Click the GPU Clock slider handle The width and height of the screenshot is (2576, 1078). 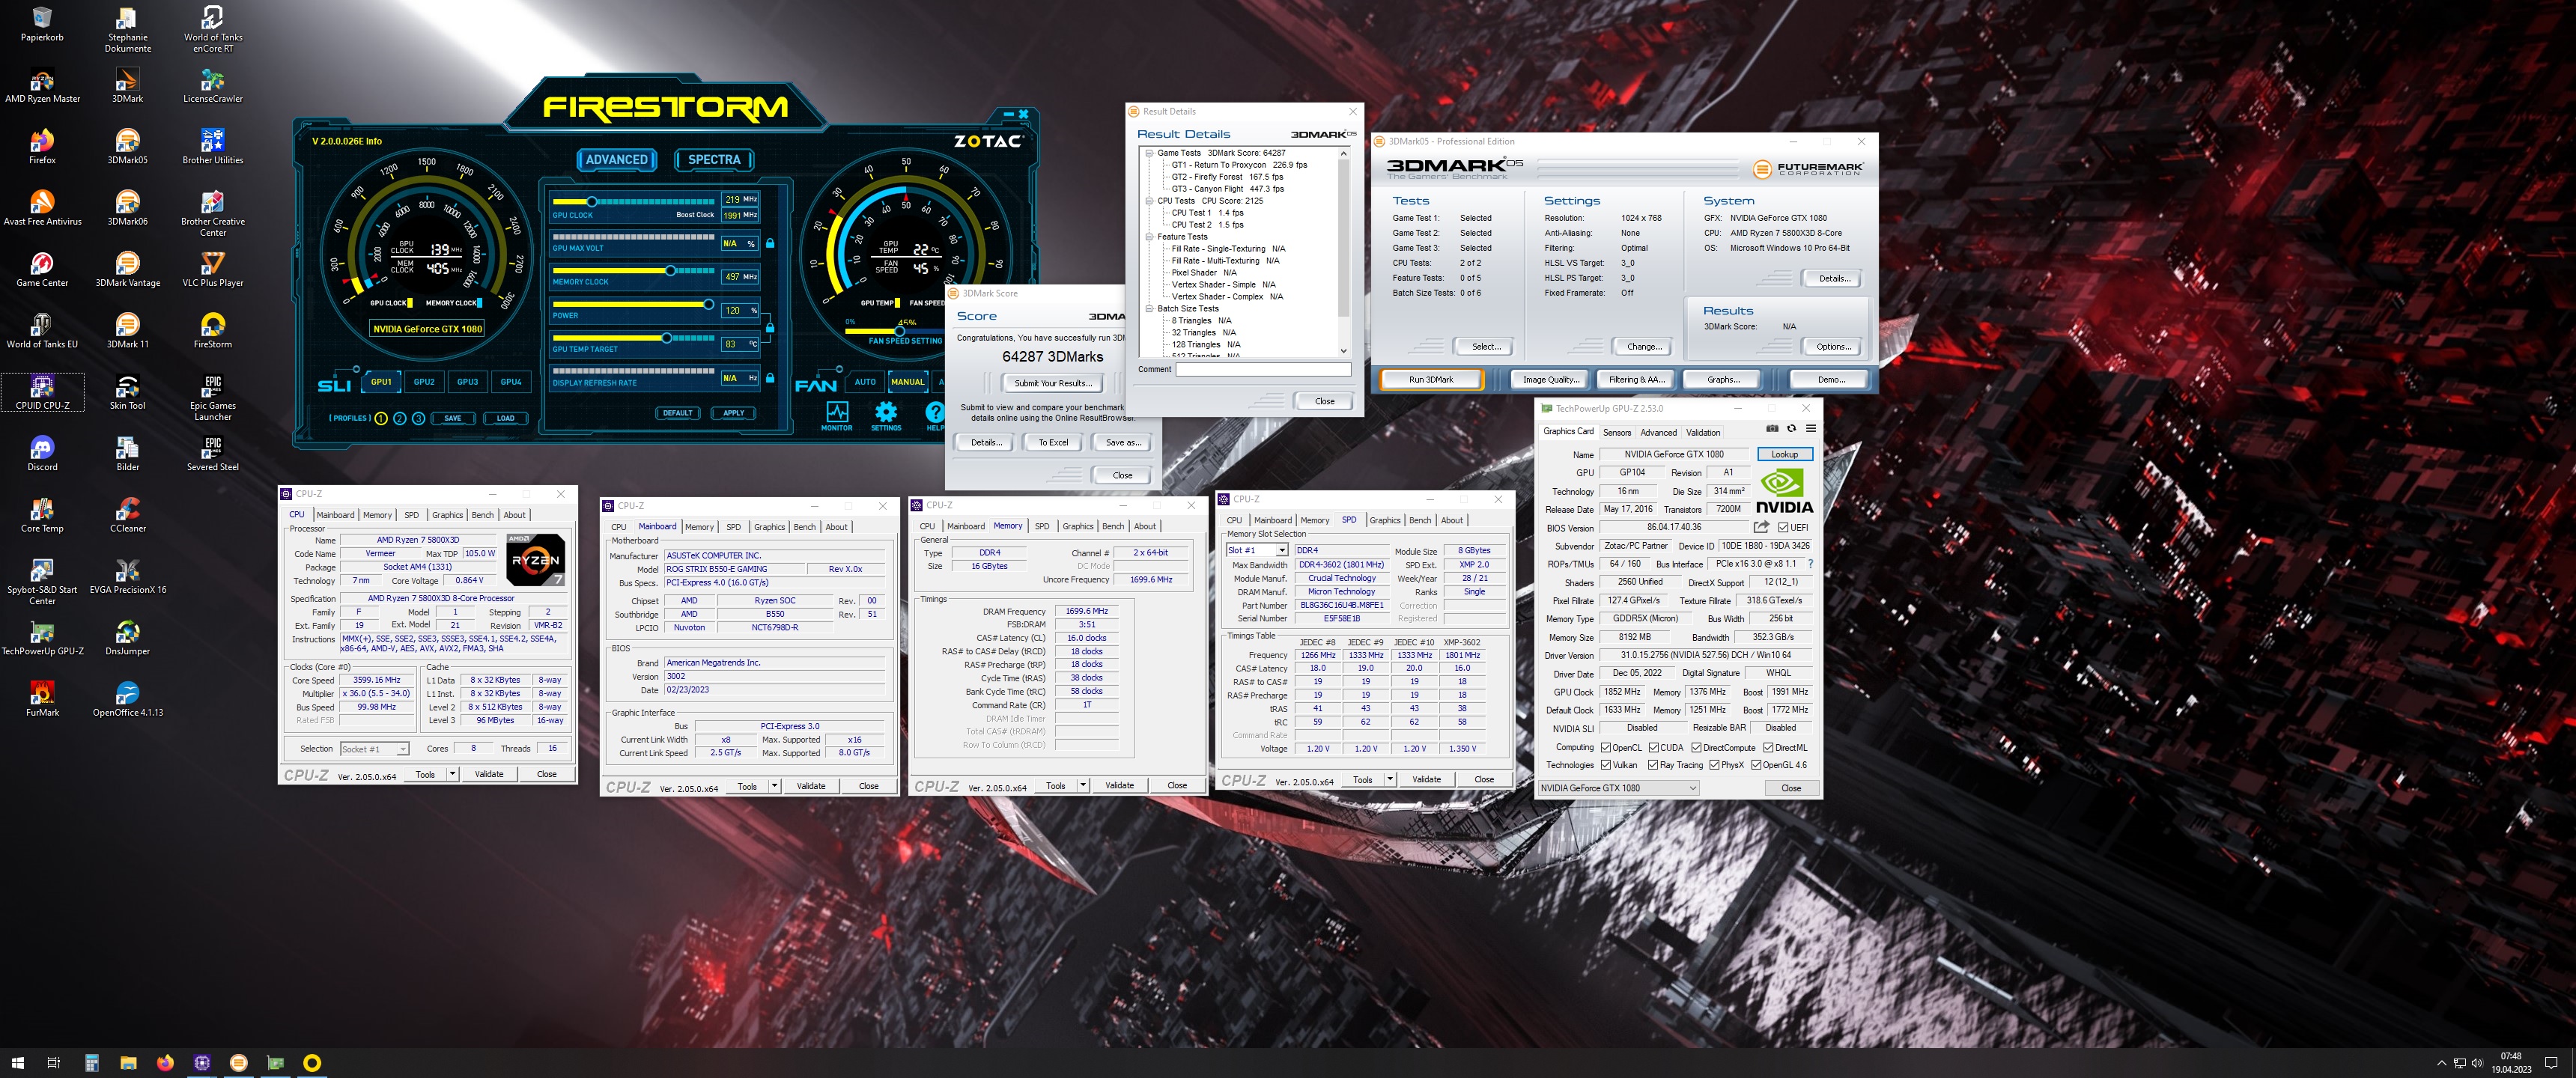[x=592, y=201]
